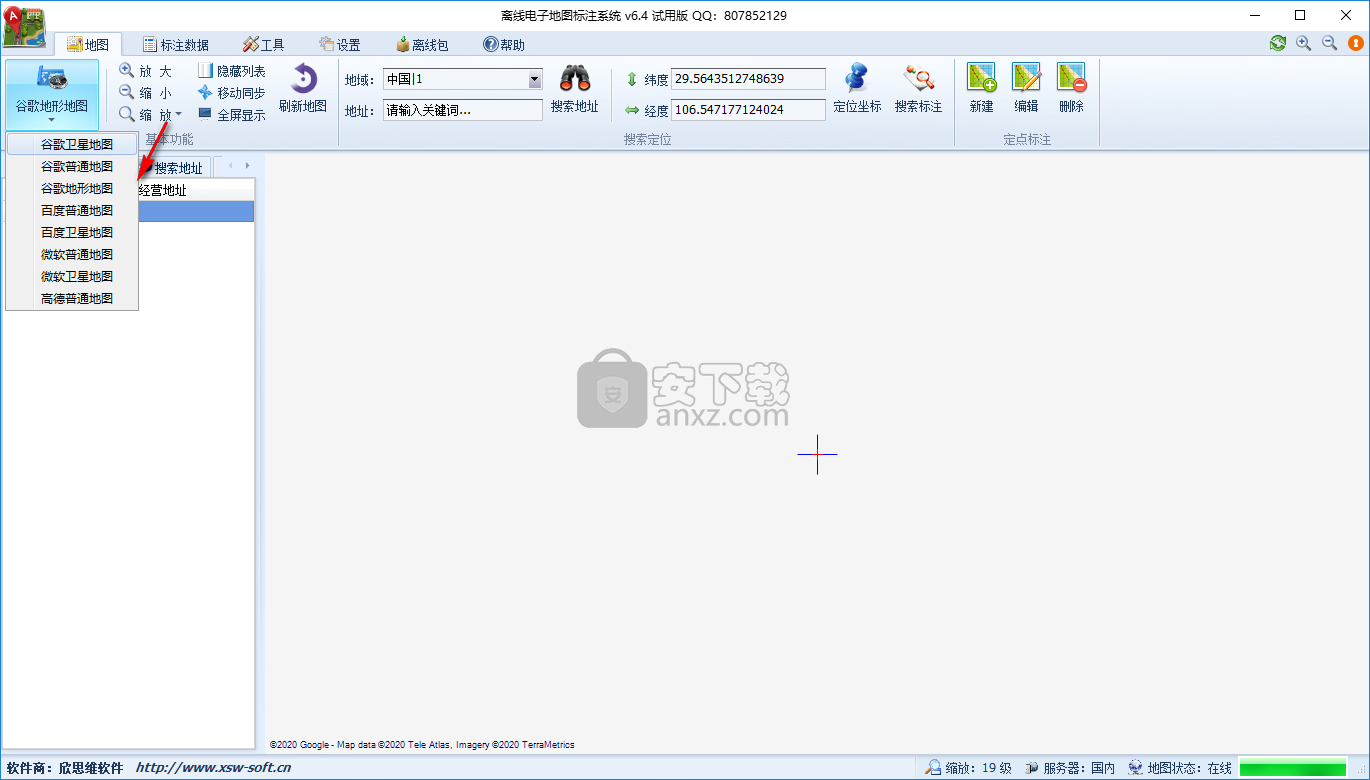The width and height of the screenshot is (1370, 780).
Task: Select 微软普通地图 from the dropdown menu
Action: click(x=72, y=255)
